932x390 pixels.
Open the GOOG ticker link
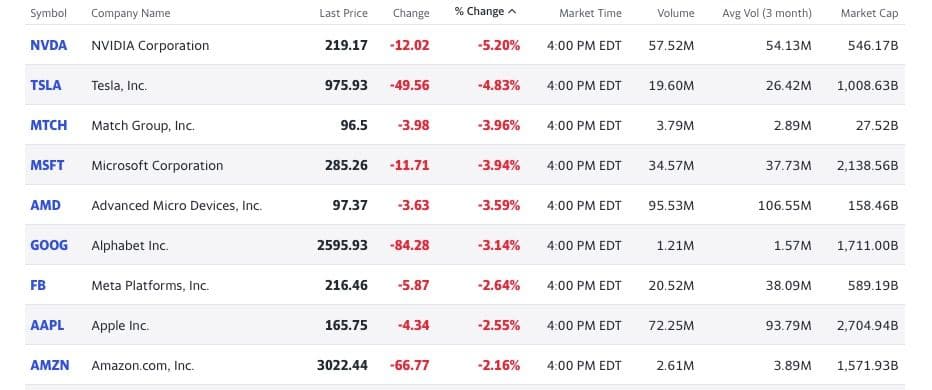click(x=49, y=245)
